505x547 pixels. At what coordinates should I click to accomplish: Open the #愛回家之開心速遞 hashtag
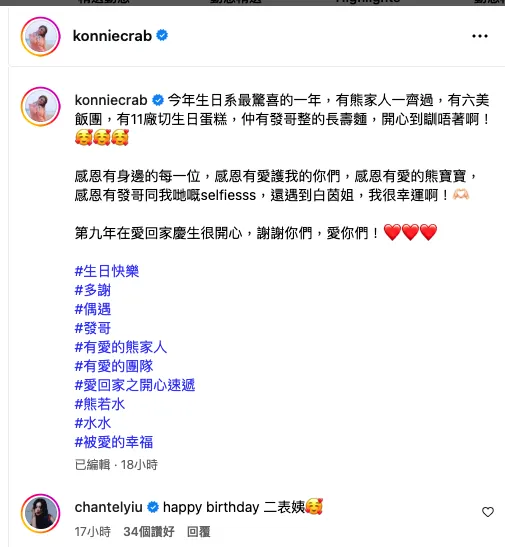(x=135, y=385)
